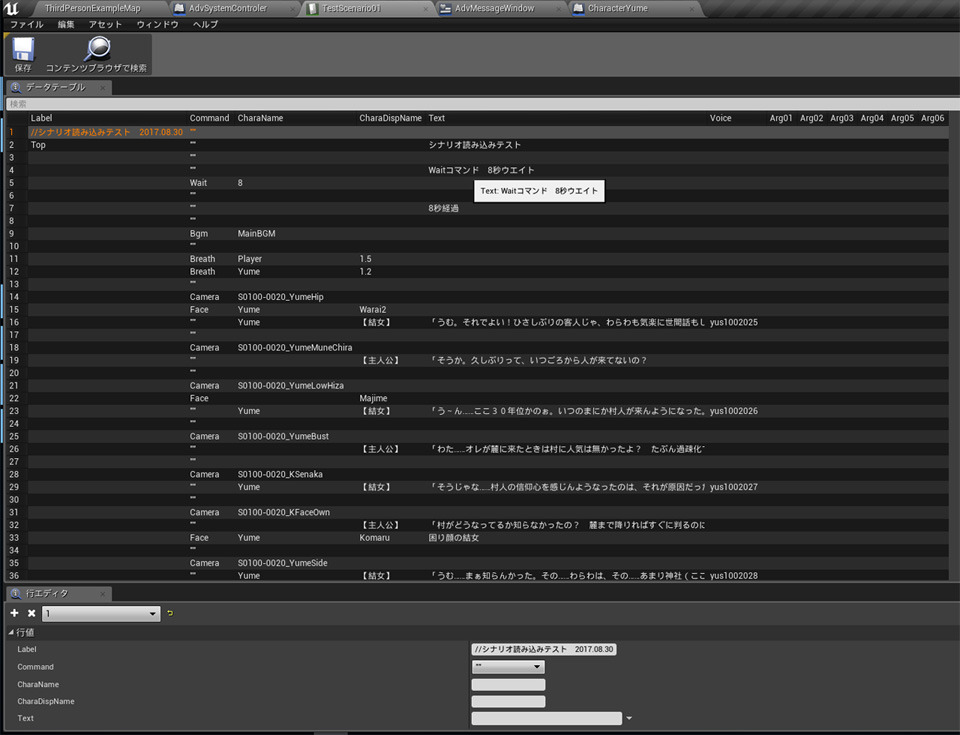
Task: Click the AdvMessageWindow tab widget icon
Action: point(445,9)
